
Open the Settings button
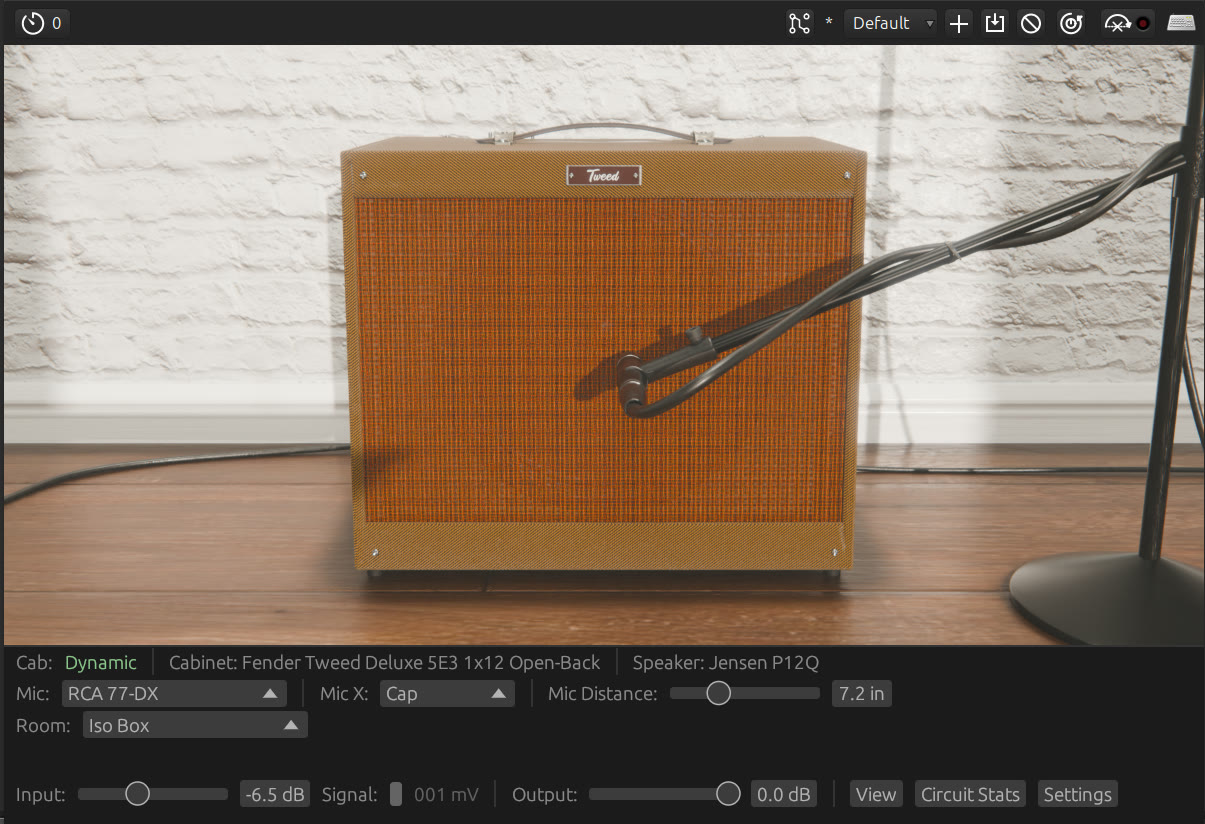[x=1078, y=794]
